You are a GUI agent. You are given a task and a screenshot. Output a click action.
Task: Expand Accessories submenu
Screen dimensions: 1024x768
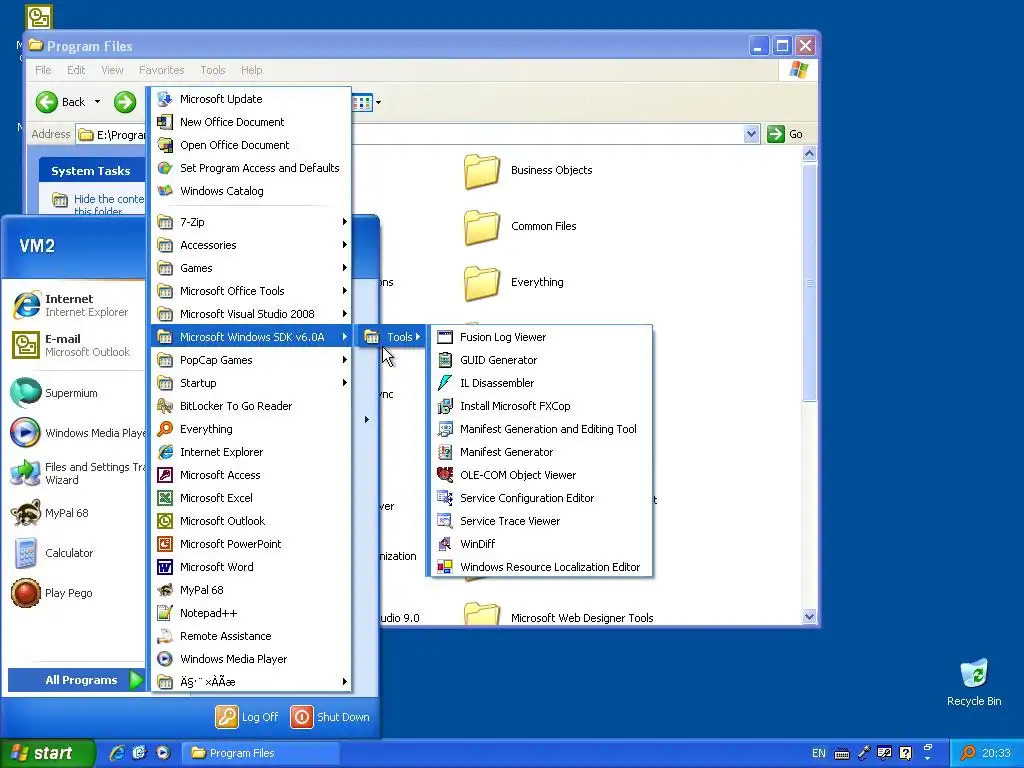pos(252,245)
